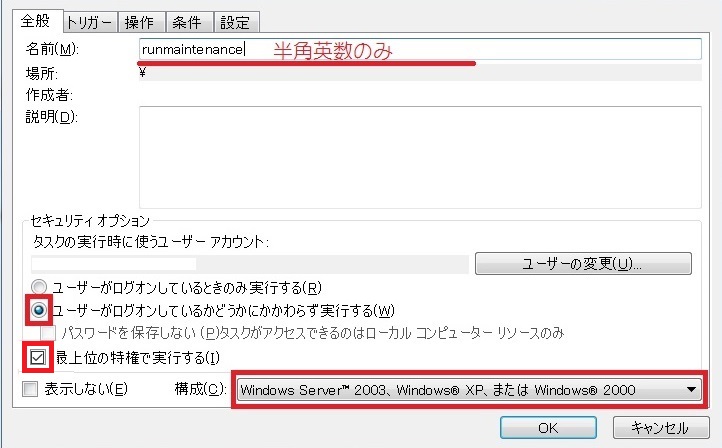
Task: Click the 作成者 label
Action: [x=49, y=95]
